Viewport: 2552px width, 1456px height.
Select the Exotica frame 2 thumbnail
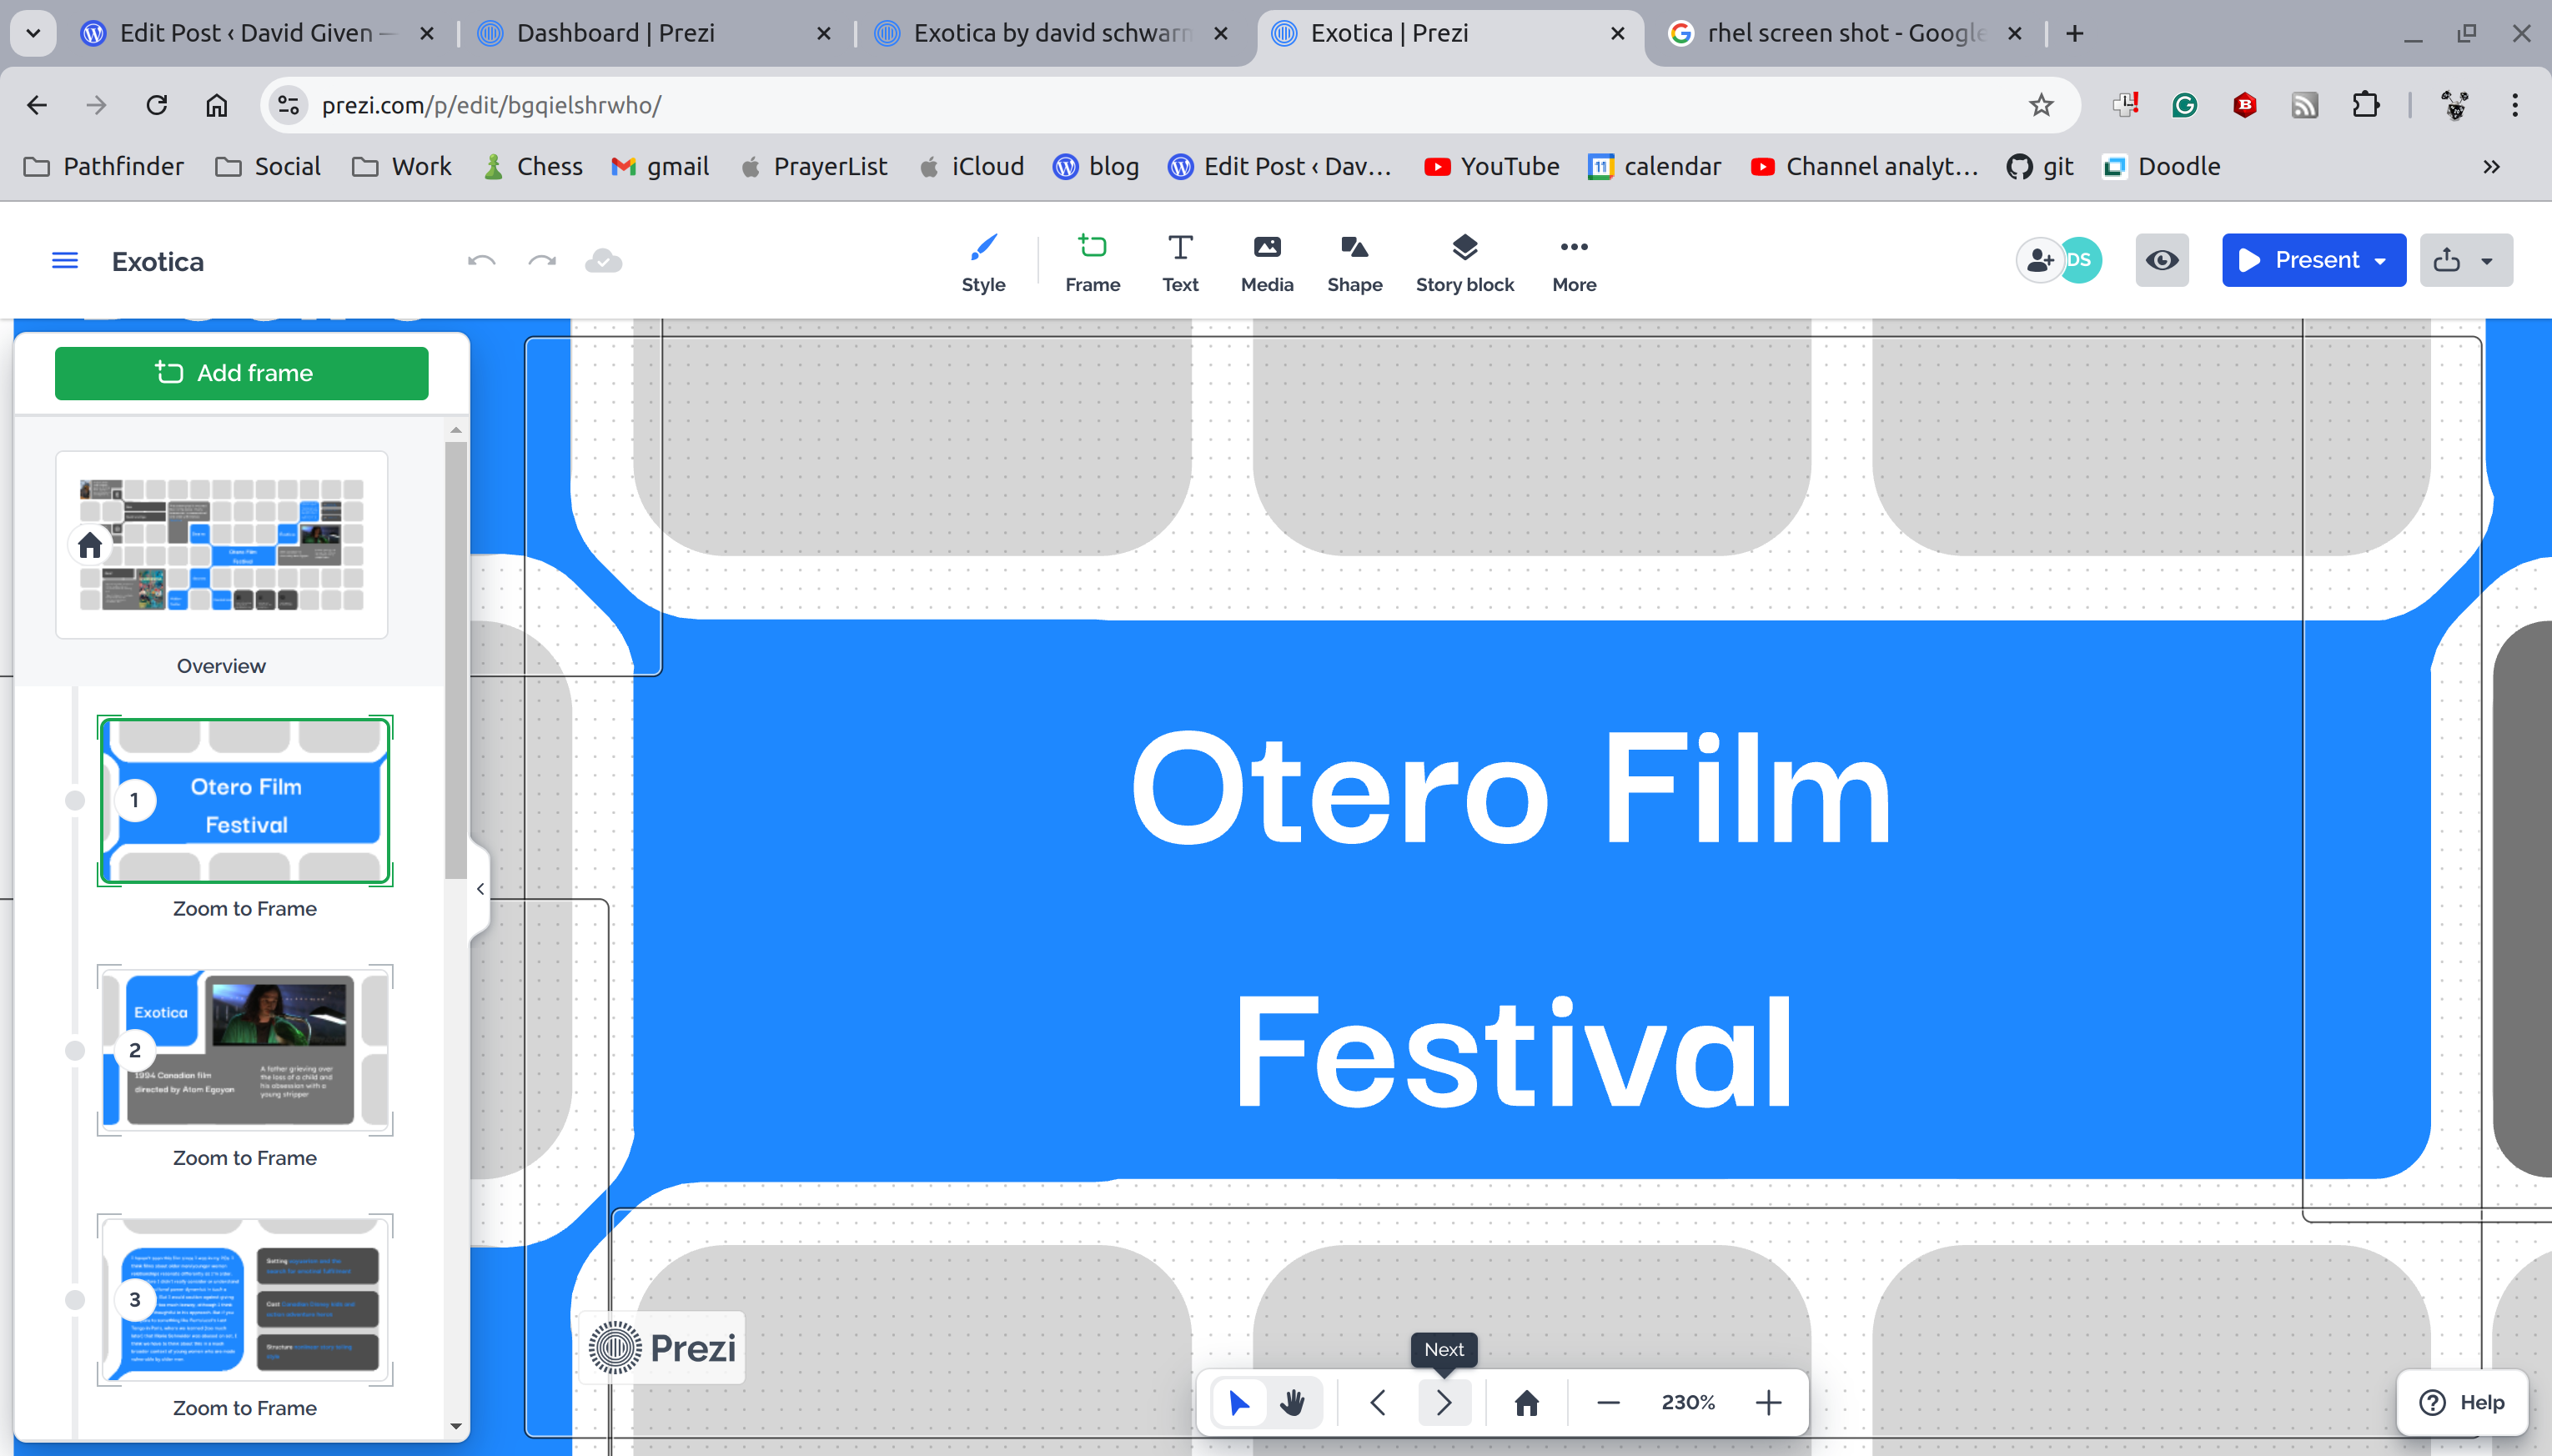pyautogui.click(x=244, y=1049)
